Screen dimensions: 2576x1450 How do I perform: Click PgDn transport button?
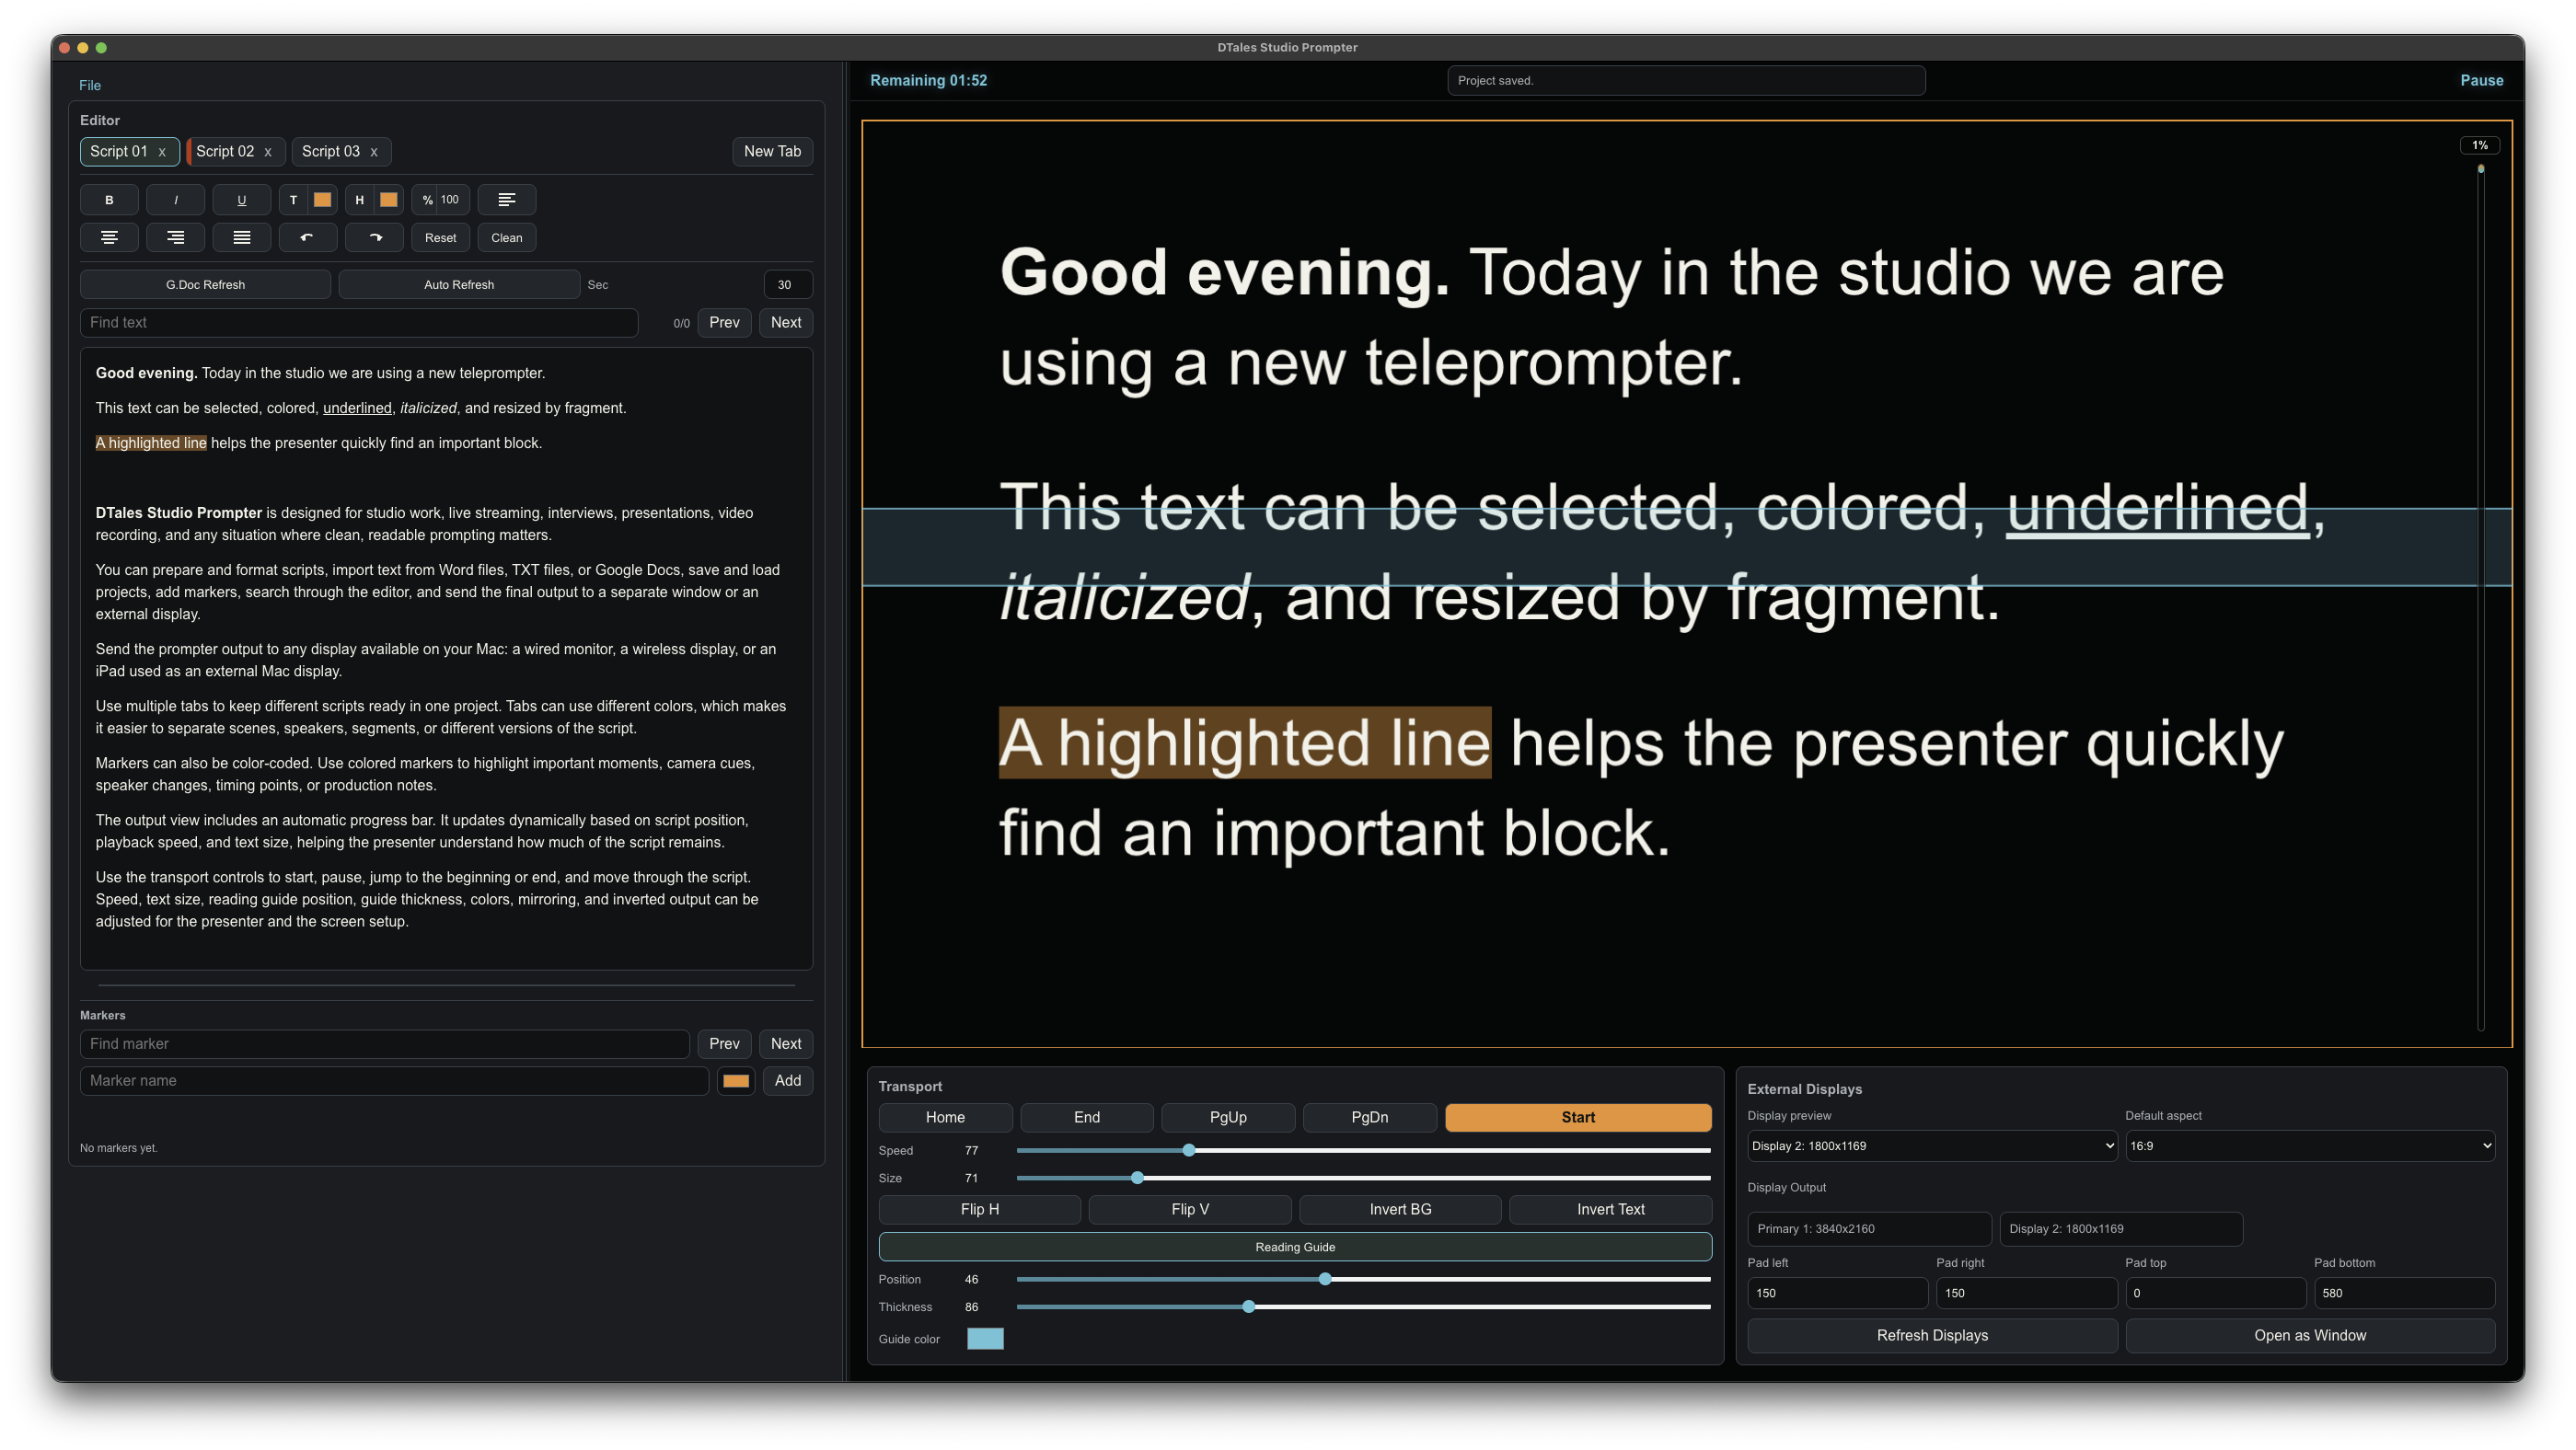(x=1370, y=1118)
